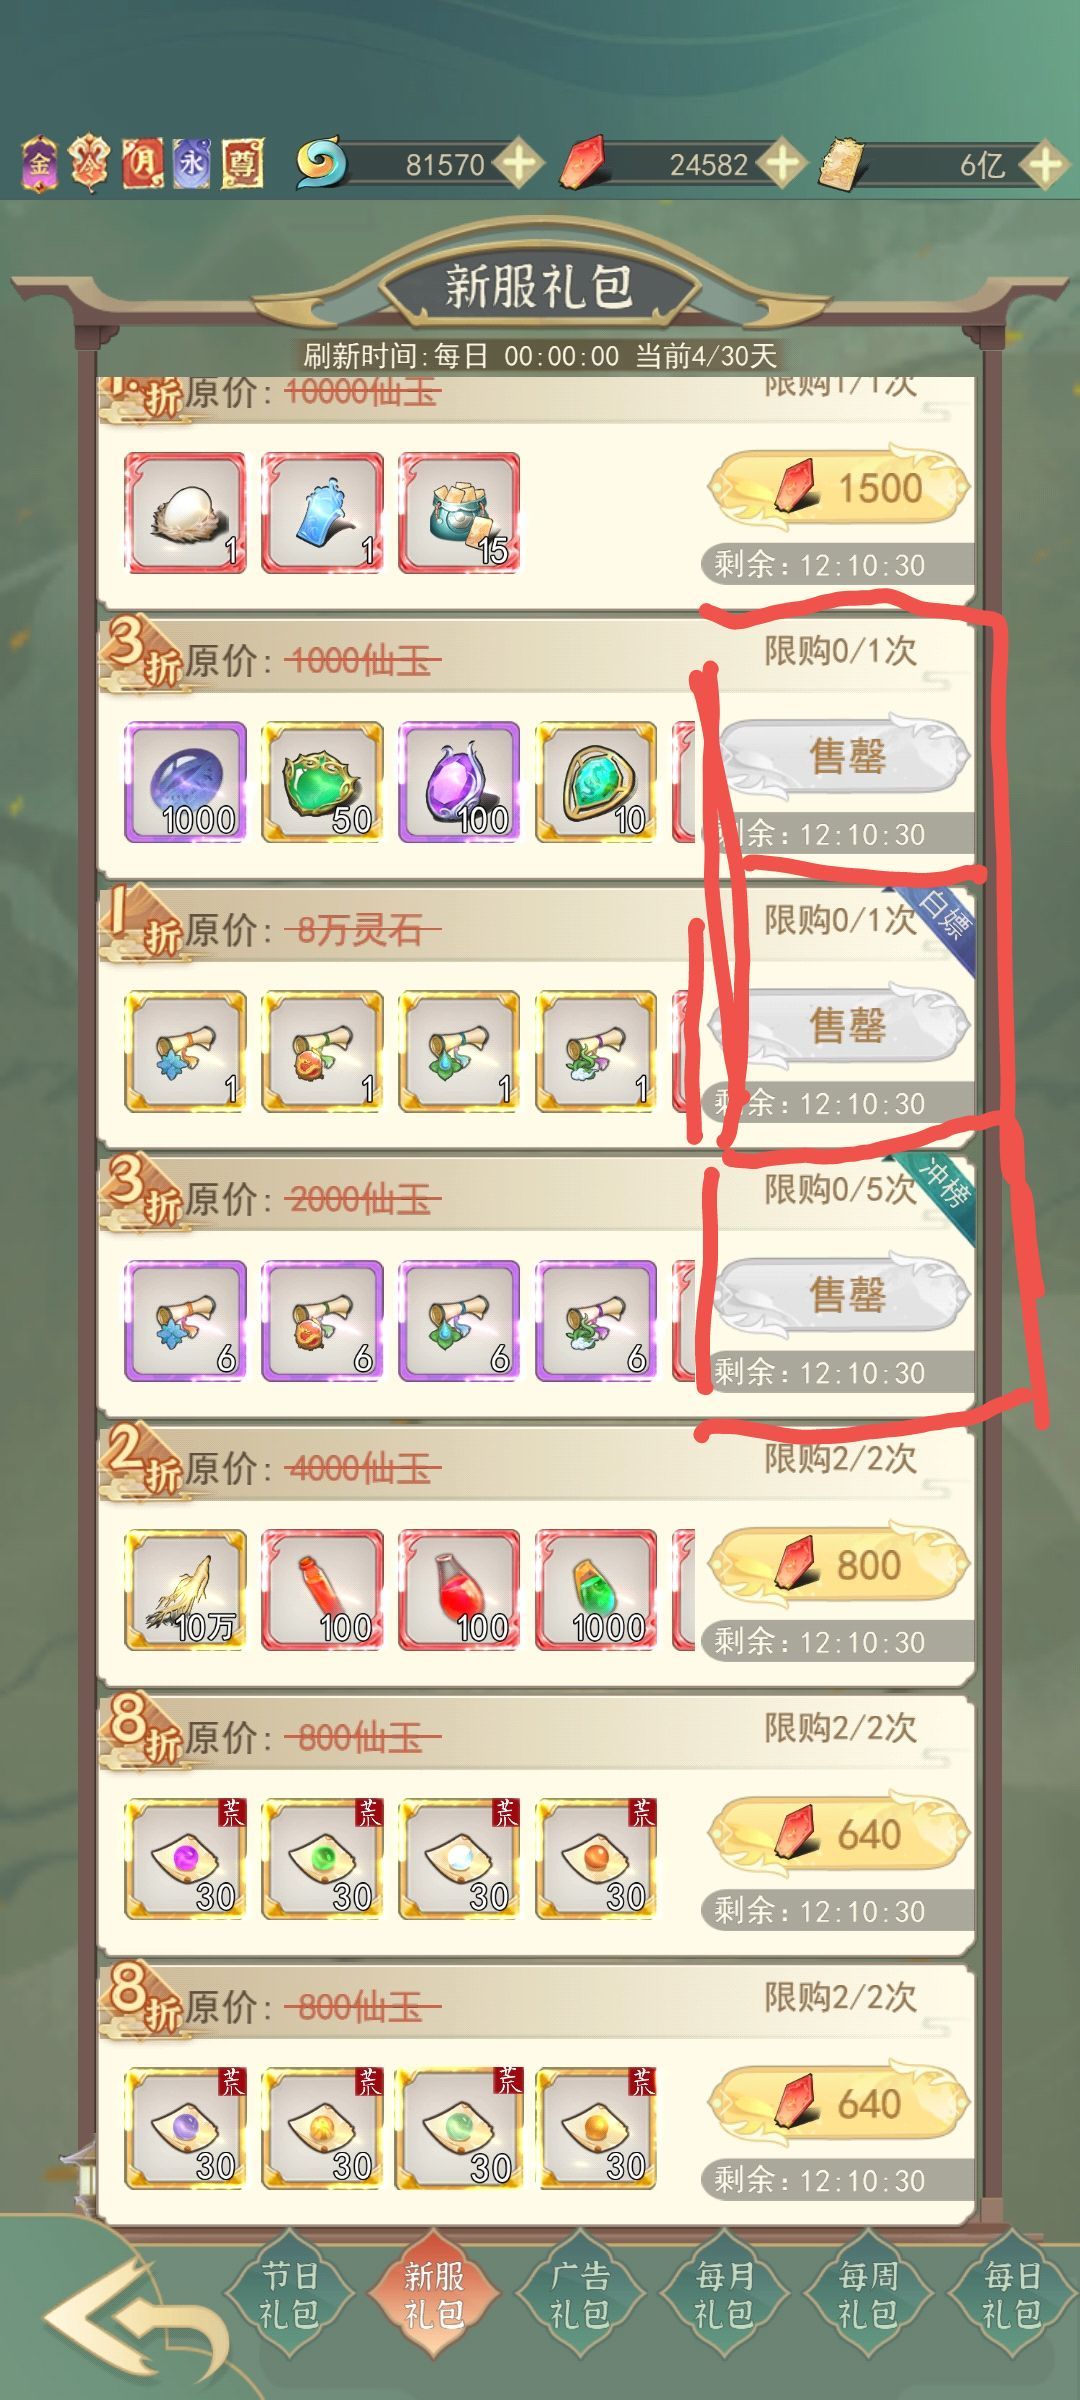Open the 尊 badge icon
The width and height of the screenshot is (1080, 2400).
coord(242,163)
